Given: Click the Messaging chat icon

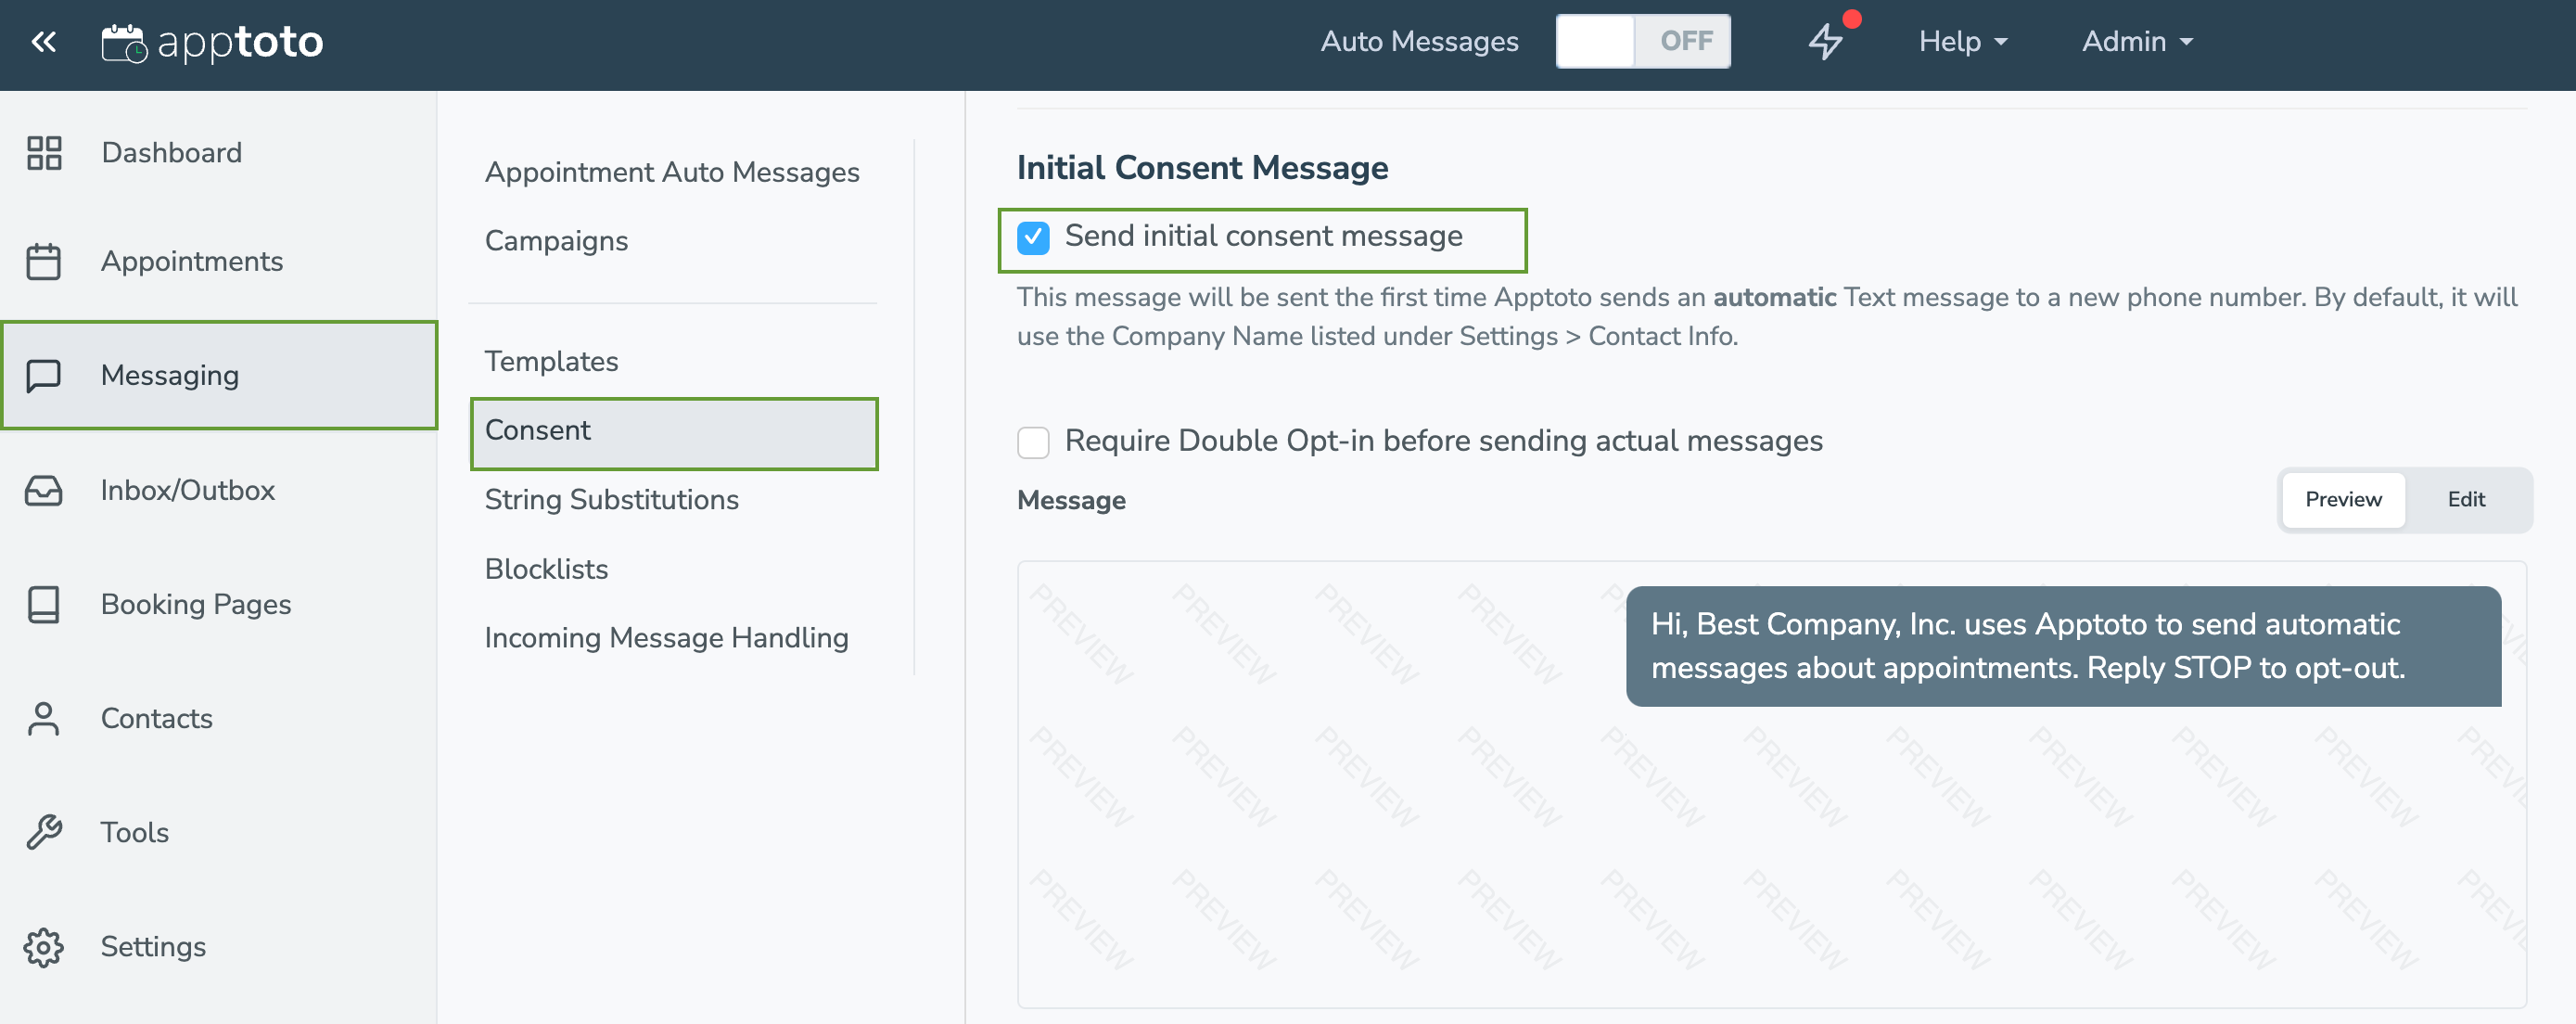Looking at the screenshot, I should (46, 373).
